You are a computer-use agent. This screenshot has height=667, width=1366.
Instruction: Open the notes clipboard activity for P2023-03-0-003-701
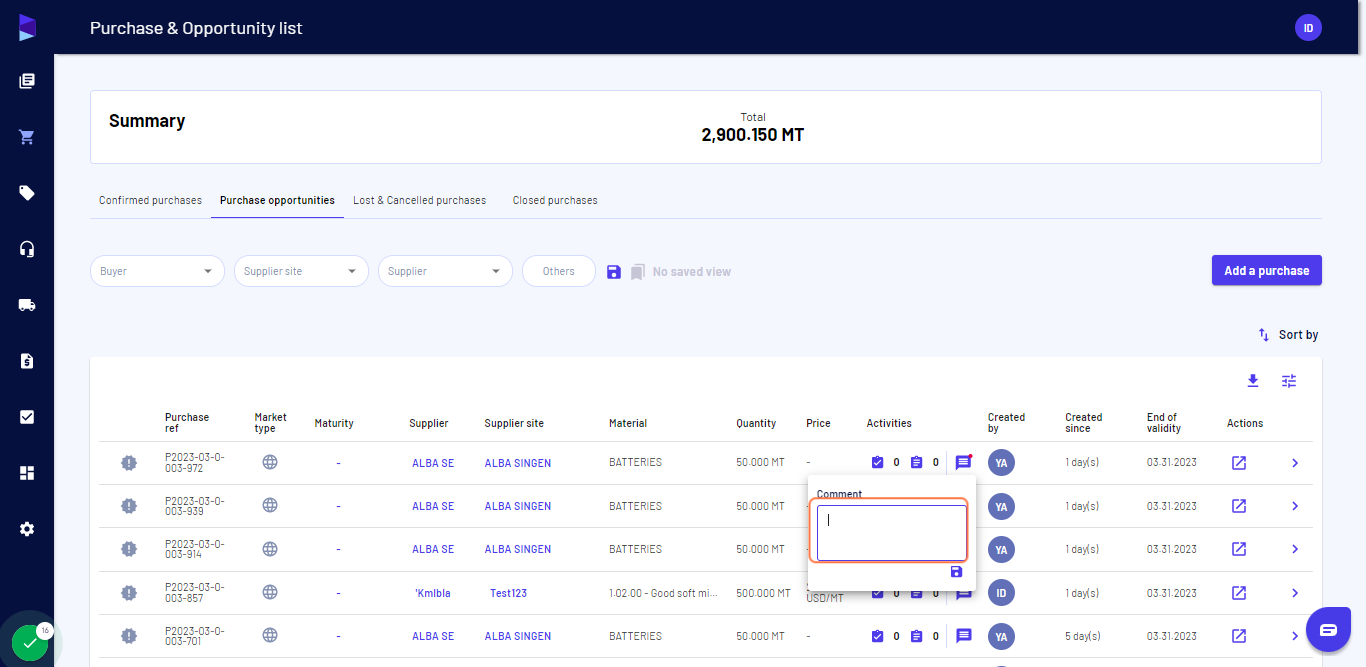[x=916, y=636]
